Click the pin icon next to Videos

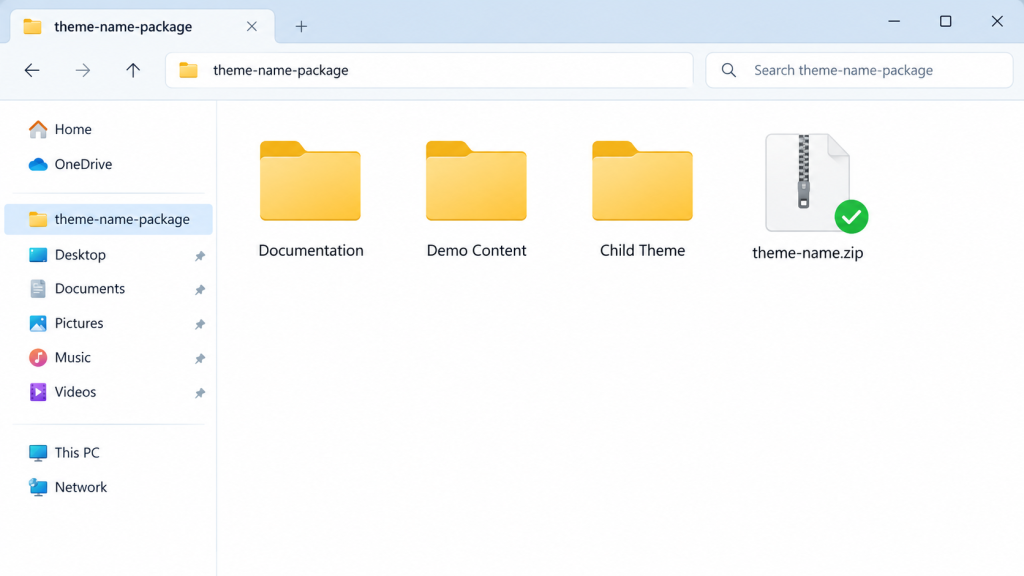pyautogui.click(x=200, y=393)
